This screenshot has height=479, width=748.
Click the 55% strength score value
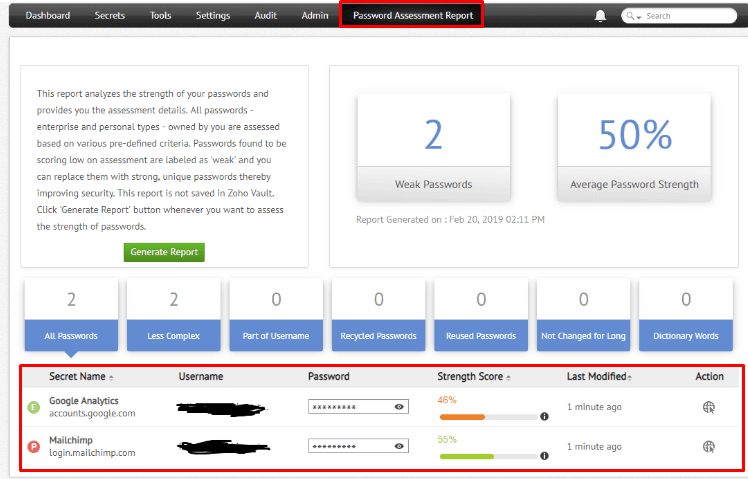point(447,439)
